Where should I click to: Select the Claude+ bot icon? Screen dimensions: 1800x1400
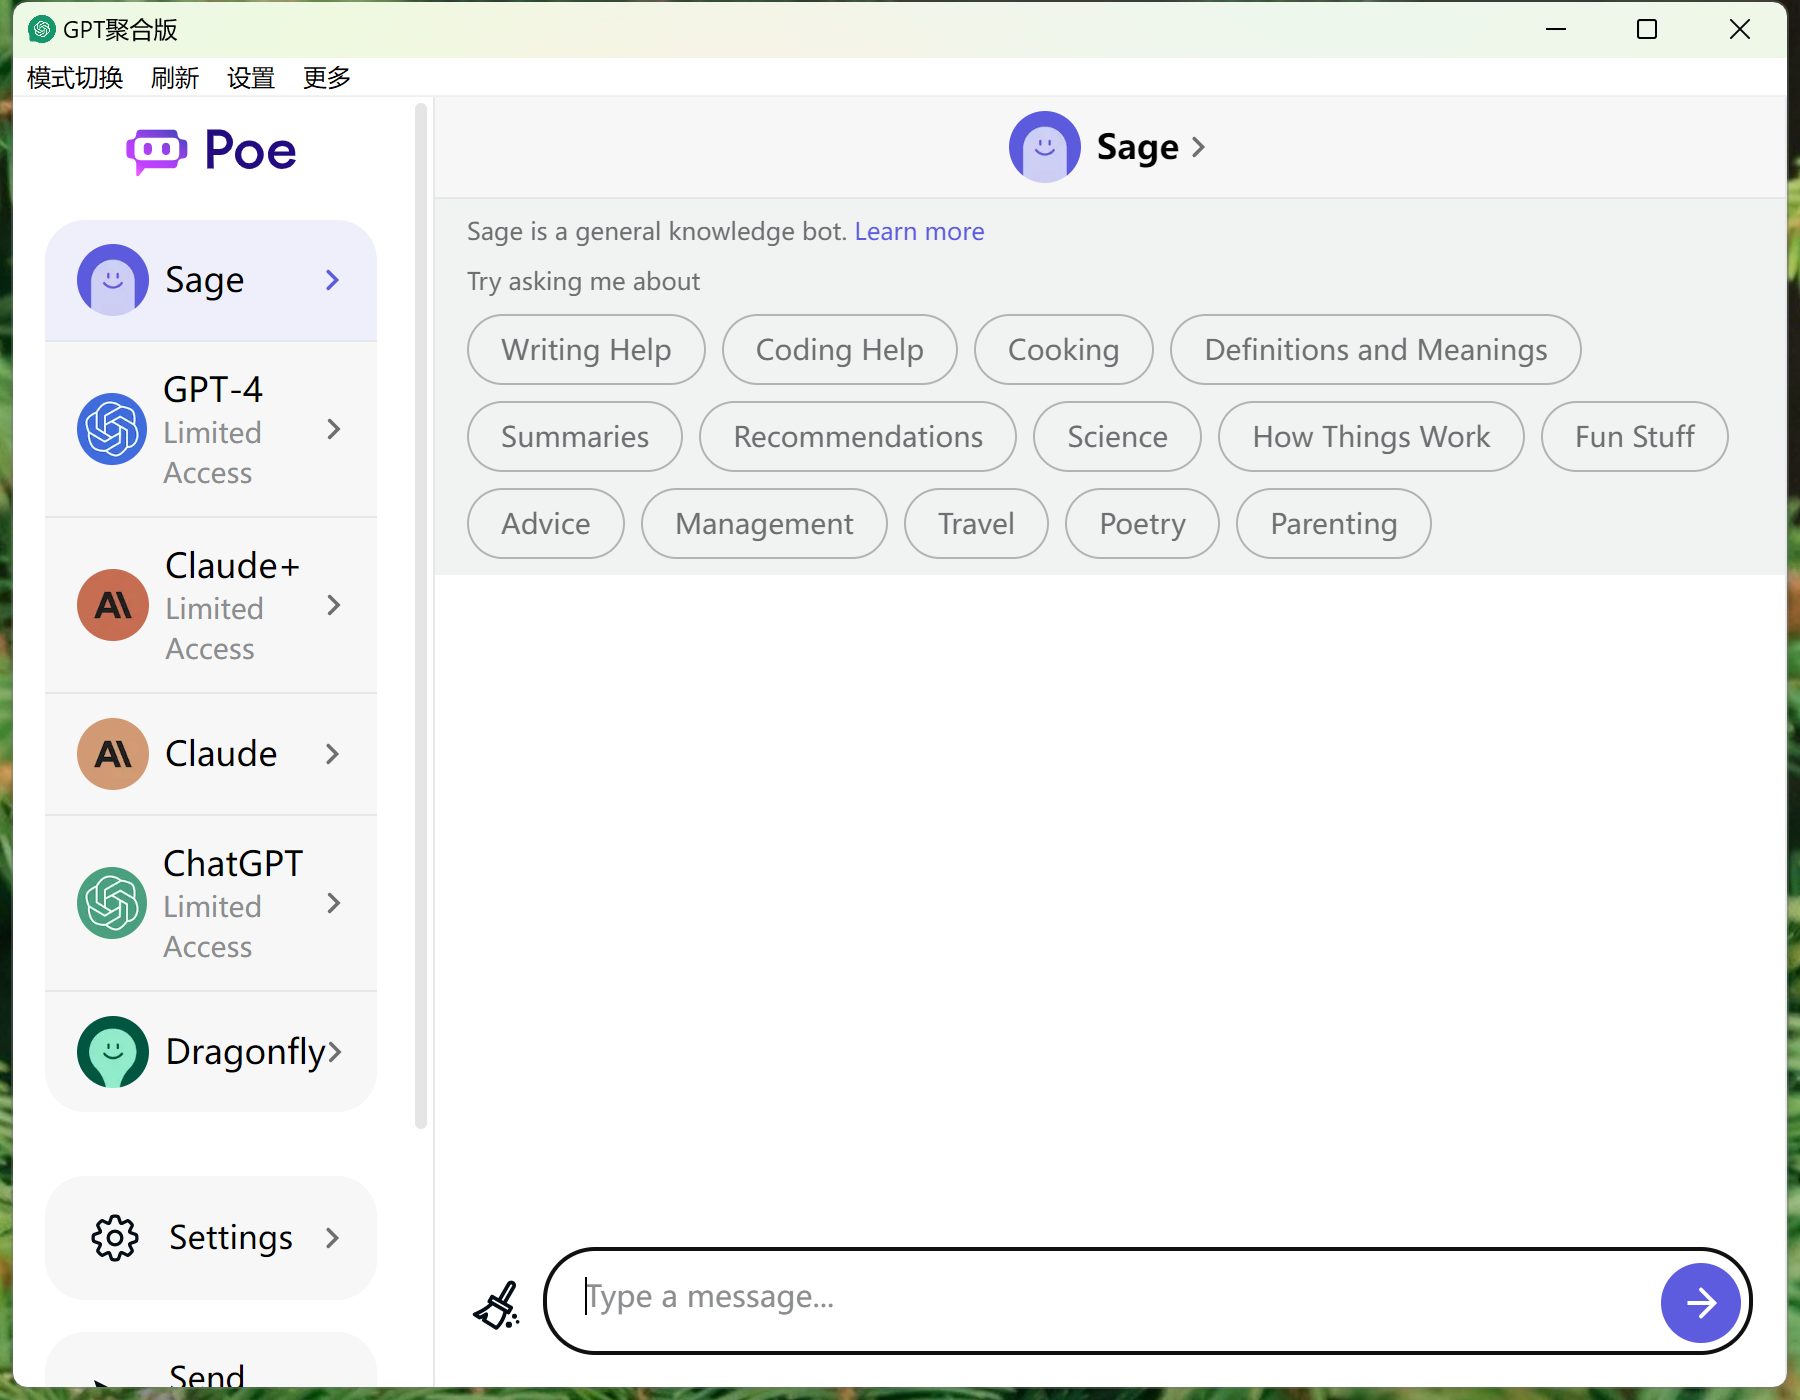click(112, 605)
